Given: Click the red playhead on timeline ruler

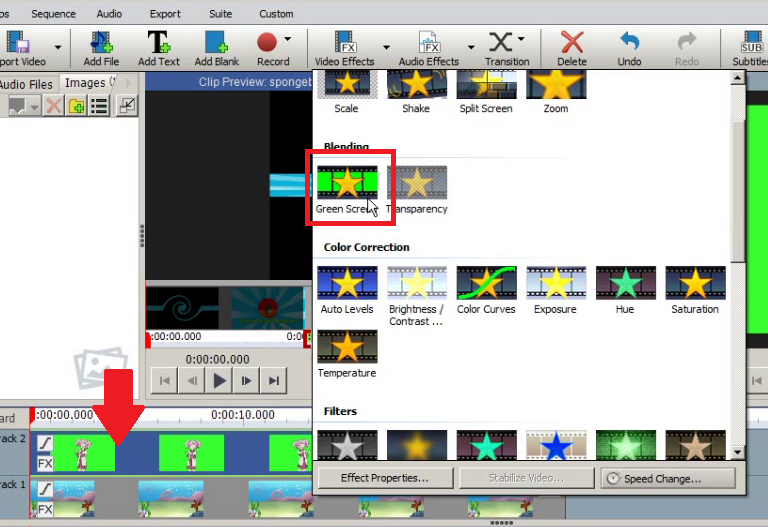Looking at the screenshot, I should tap(32, 415).
